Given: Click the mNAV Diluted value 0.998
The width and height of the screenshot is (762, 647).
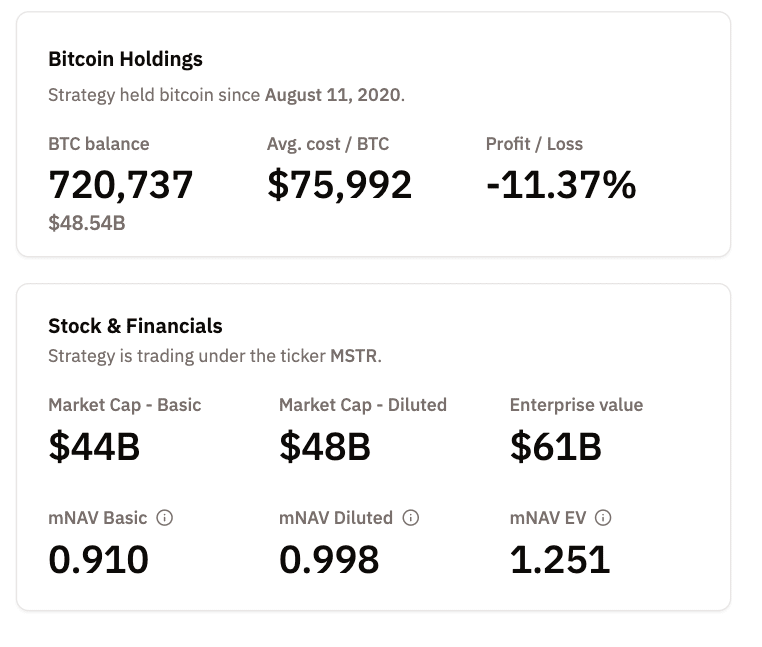Looking at the screenshot, I should (329, 559).
